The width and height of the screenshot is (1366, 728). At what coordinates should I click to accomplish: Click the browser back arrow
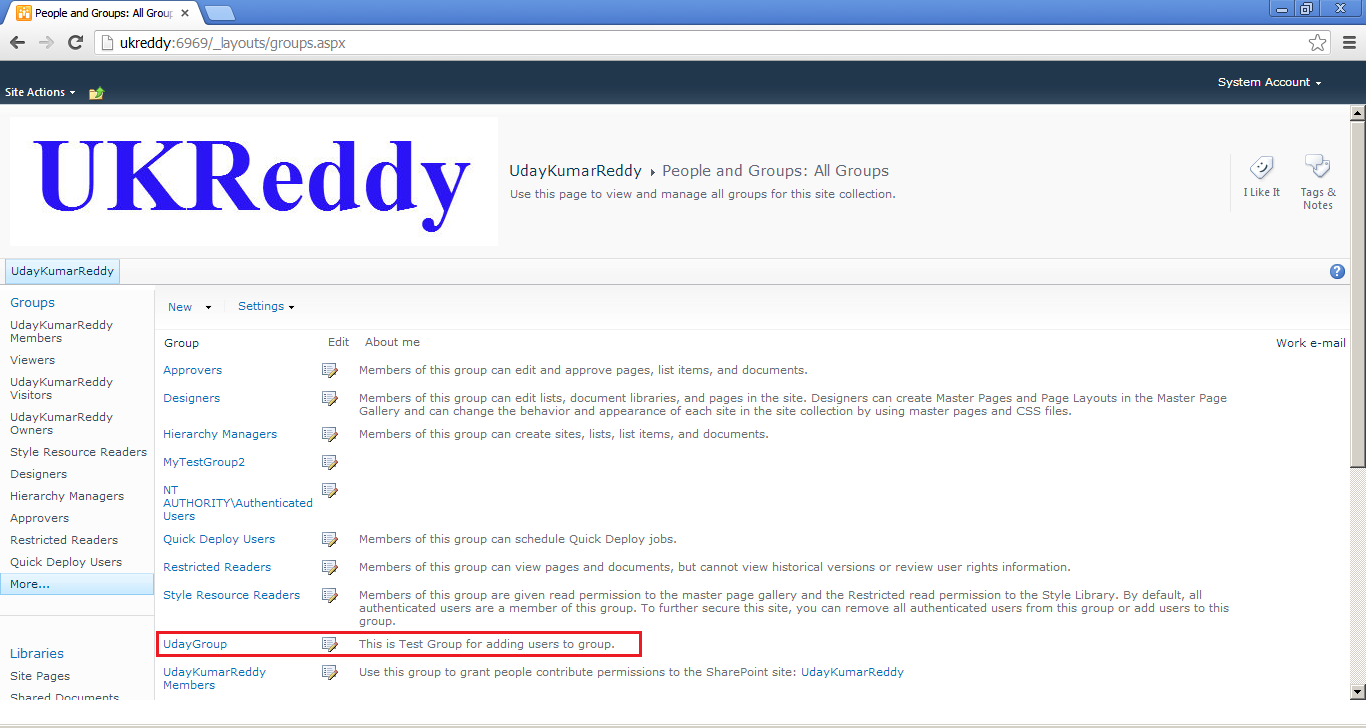point(17,43)
